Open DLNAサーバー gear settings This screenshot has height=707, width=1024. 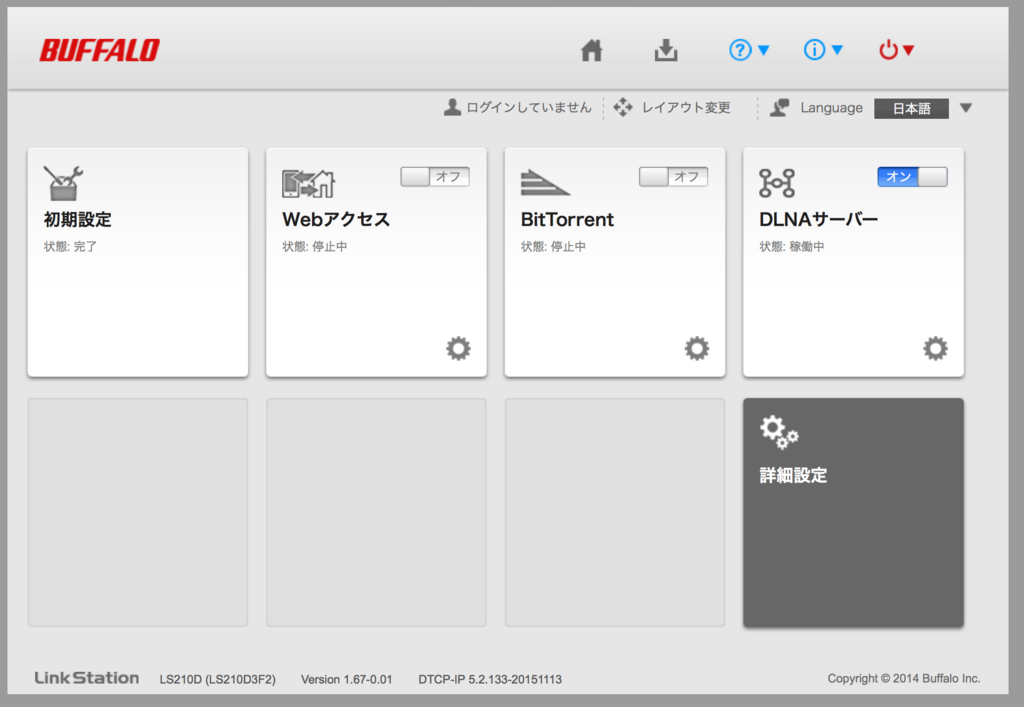tap(935, 349)
